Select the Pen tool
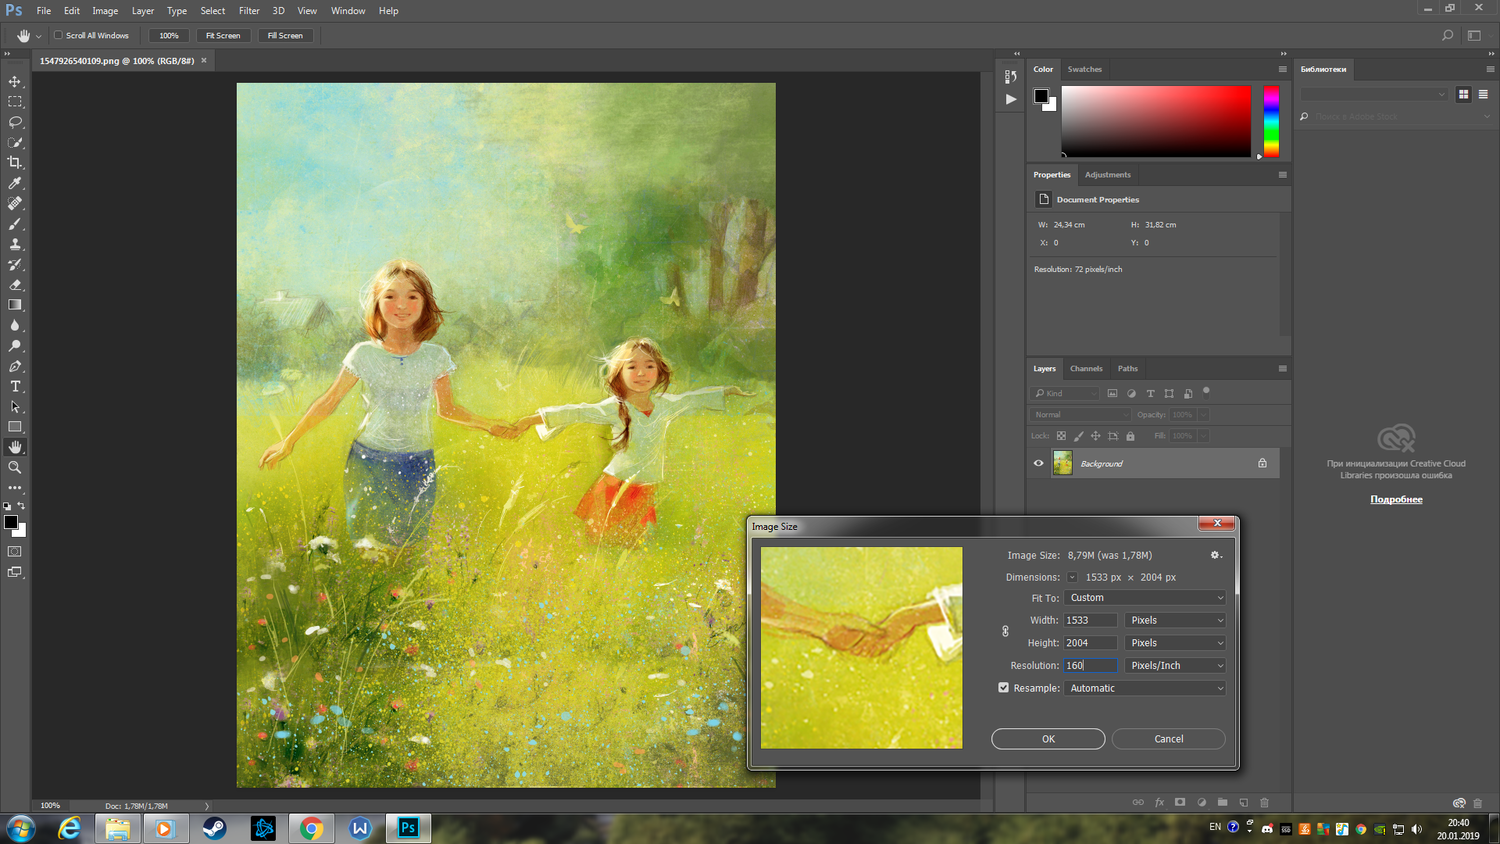This screenshot has width=1500, height=844. click(x=15, y=366)
